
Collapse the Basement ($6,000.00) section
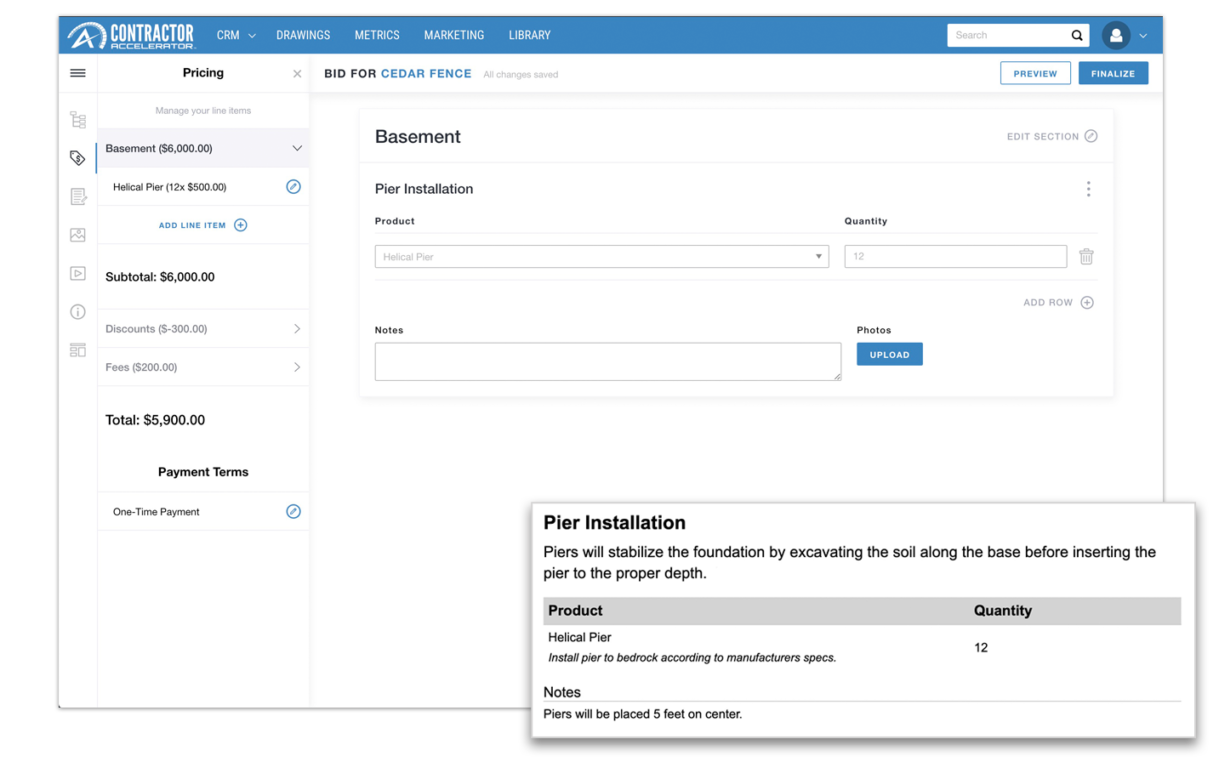pyautogui.click(x=297, y=147)
